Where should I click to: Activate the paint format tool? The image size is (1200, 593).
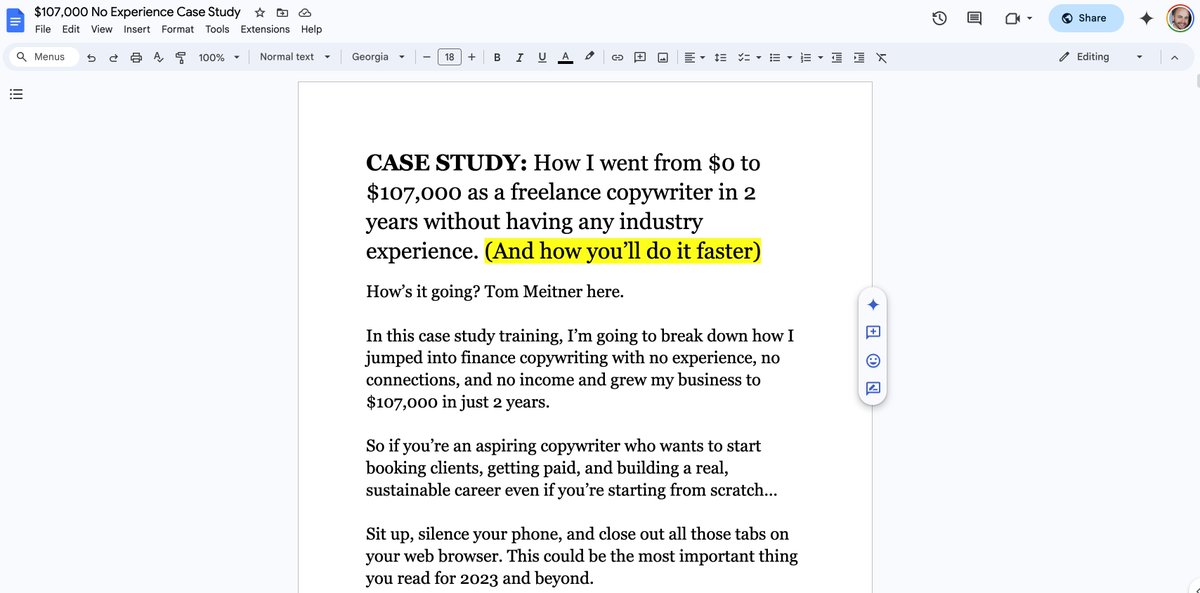[x=181, y=57]
